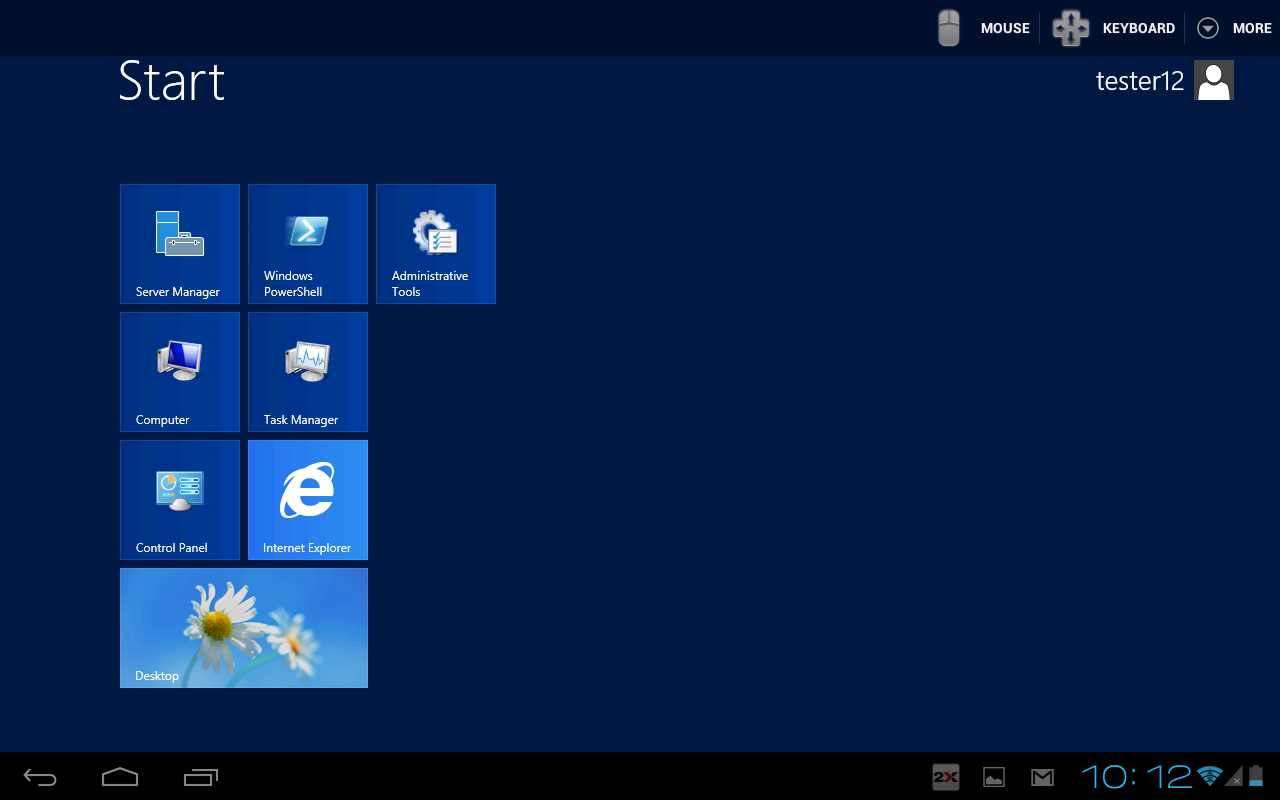Image resolution: width=1280 pixels, height=800 pixels.
Task: Show the 2X client session indicator
Action: (x=944, y=776)
